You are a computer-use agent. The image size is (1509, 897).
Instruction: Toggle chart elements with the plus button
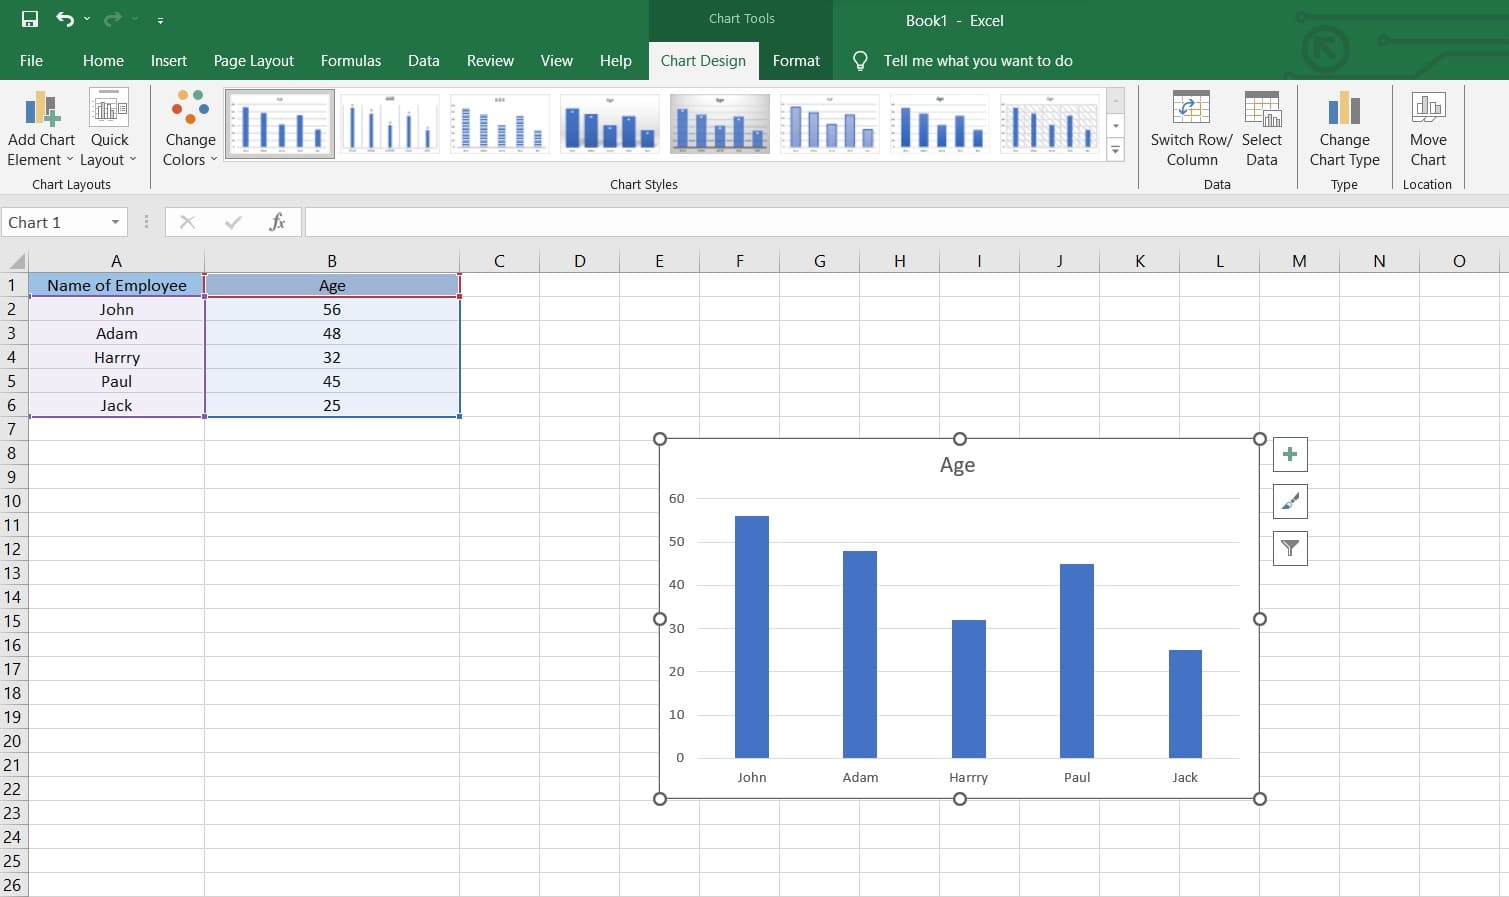(x=1289, y=453)
